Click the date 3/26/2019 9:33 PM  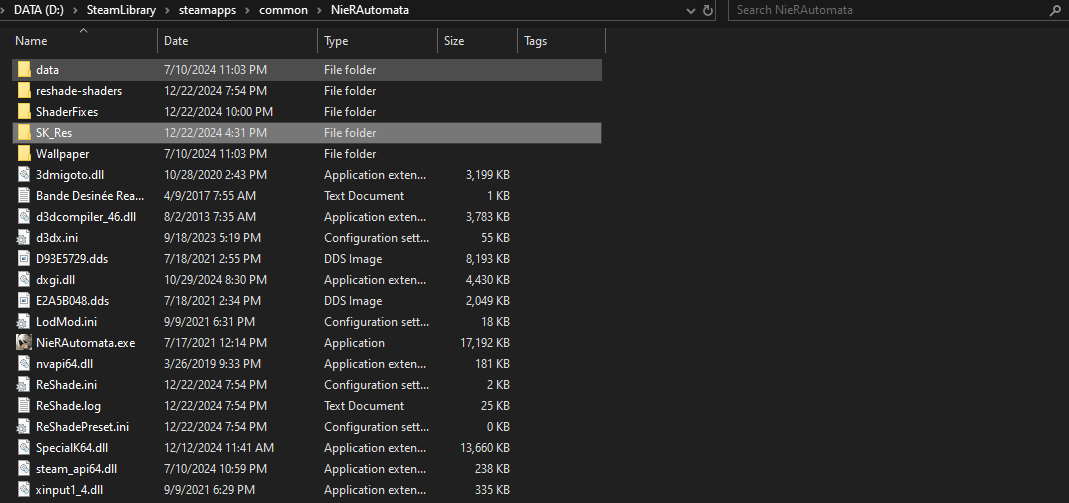[x=213, y=364]
